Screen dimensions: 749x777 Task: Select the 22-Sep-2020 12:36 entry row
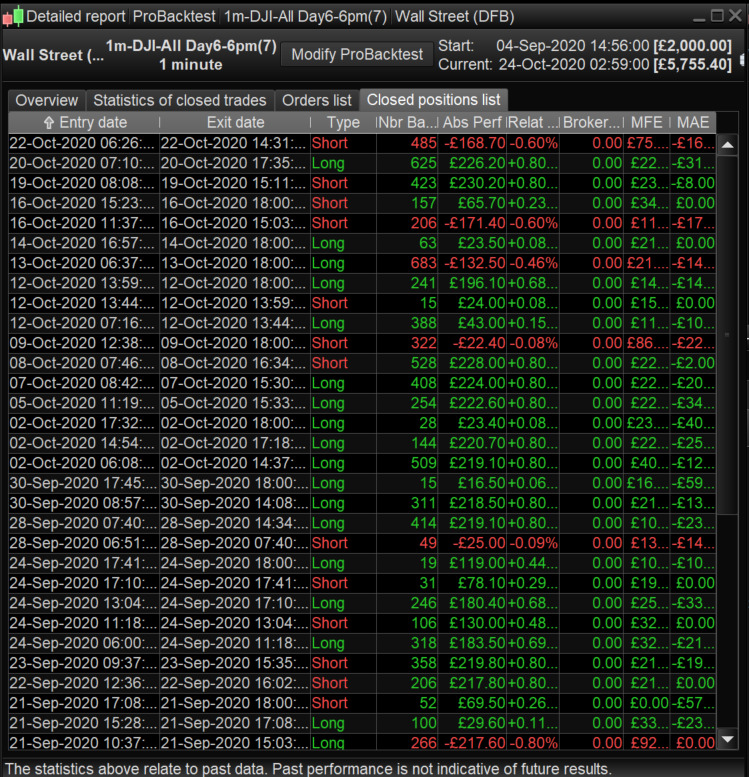[362, 683]
